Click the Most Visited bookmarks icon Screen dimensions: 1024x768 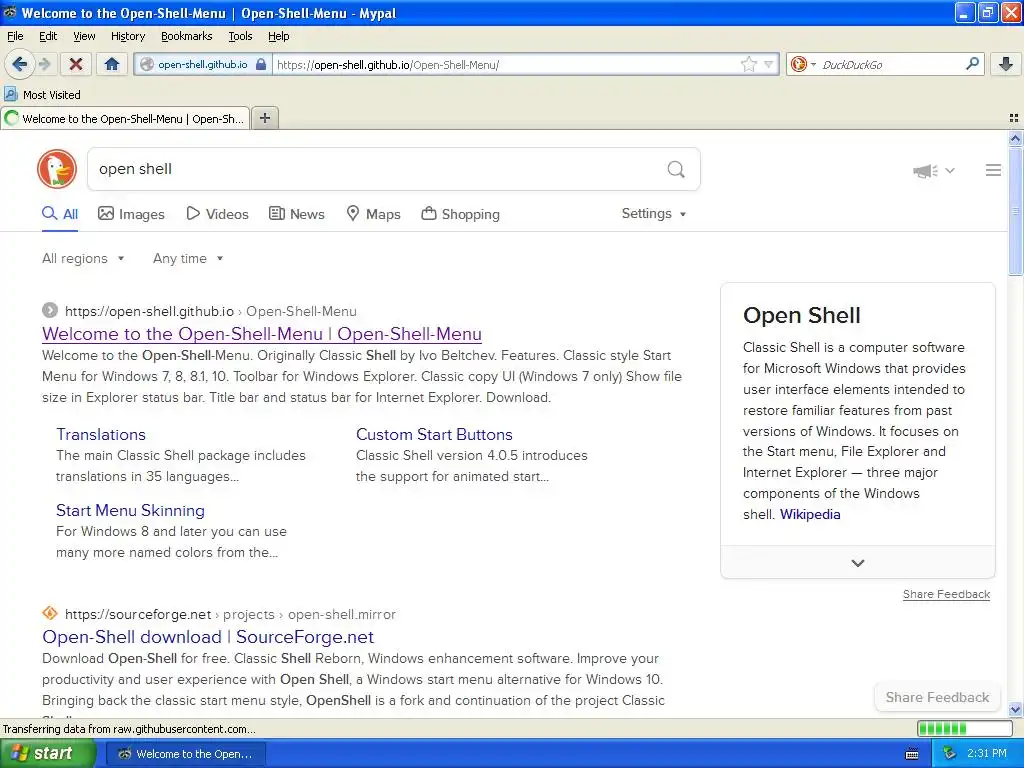pos(10,95)
